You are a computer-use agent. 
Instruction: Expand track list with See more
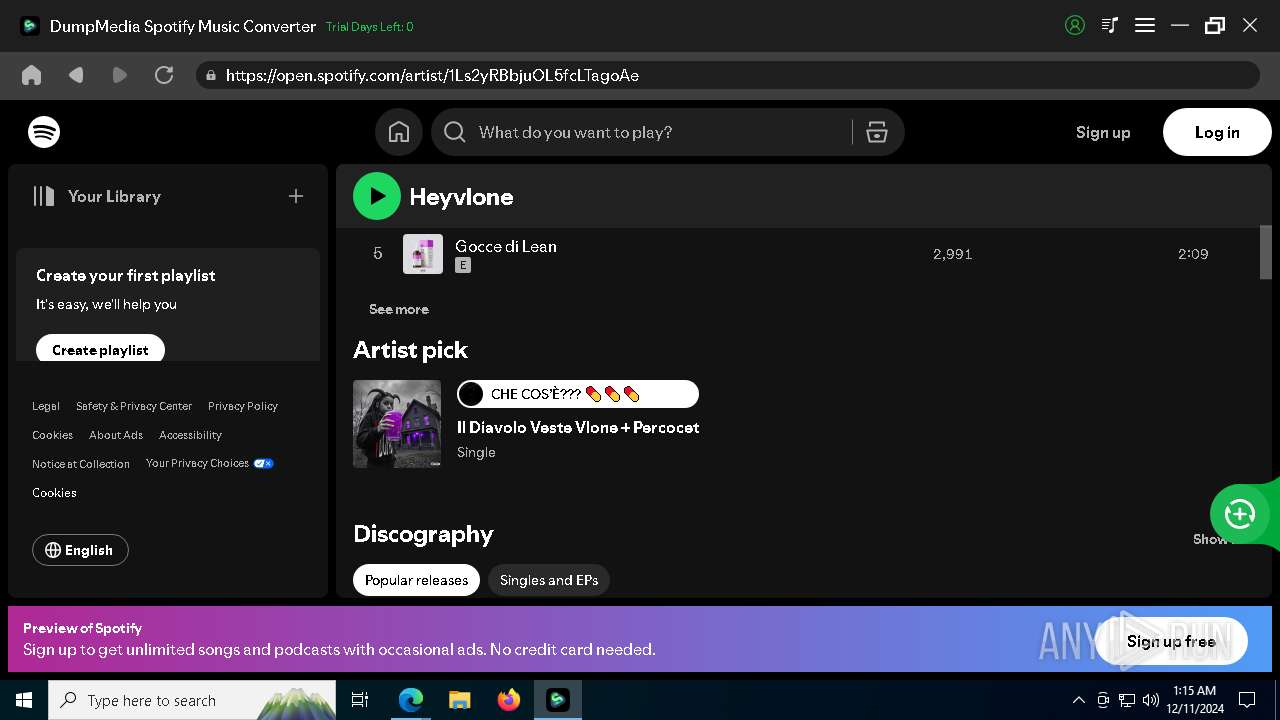[399, 309]
